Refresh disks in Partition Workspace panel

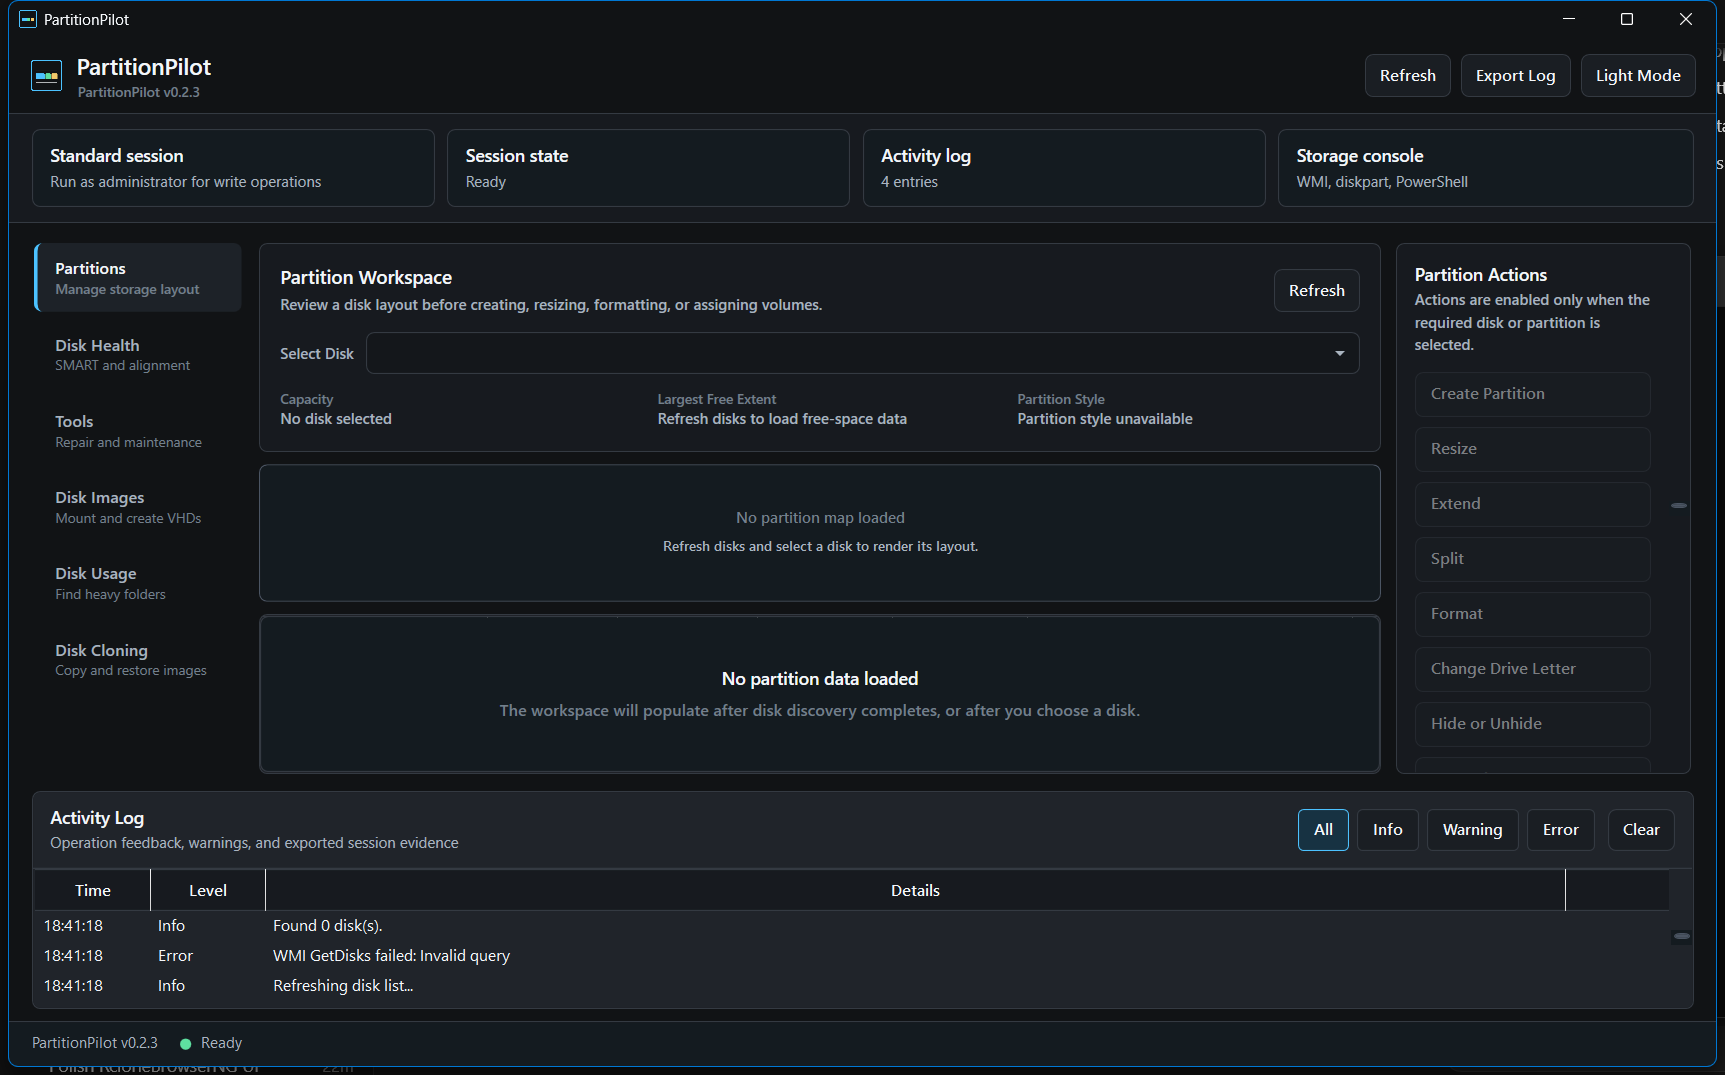(x=1316, y=291)
